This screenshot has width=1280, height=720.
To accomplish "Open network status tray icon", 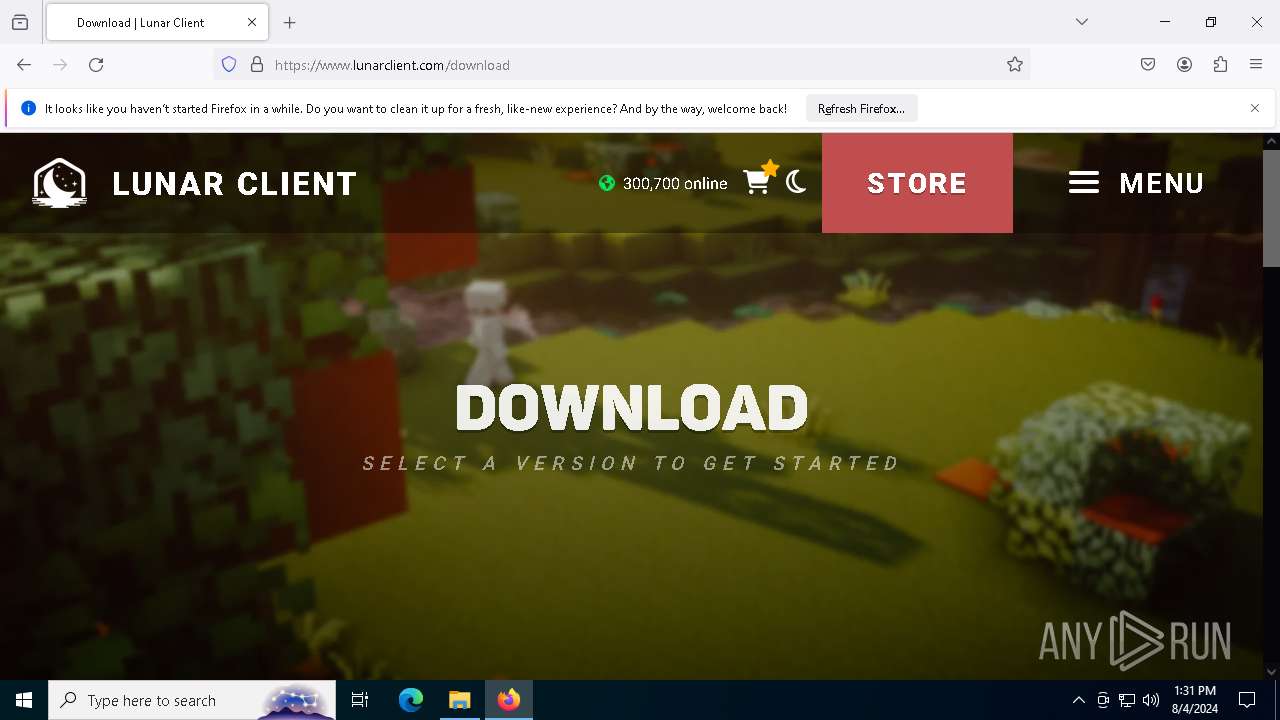I will 1127,700.
